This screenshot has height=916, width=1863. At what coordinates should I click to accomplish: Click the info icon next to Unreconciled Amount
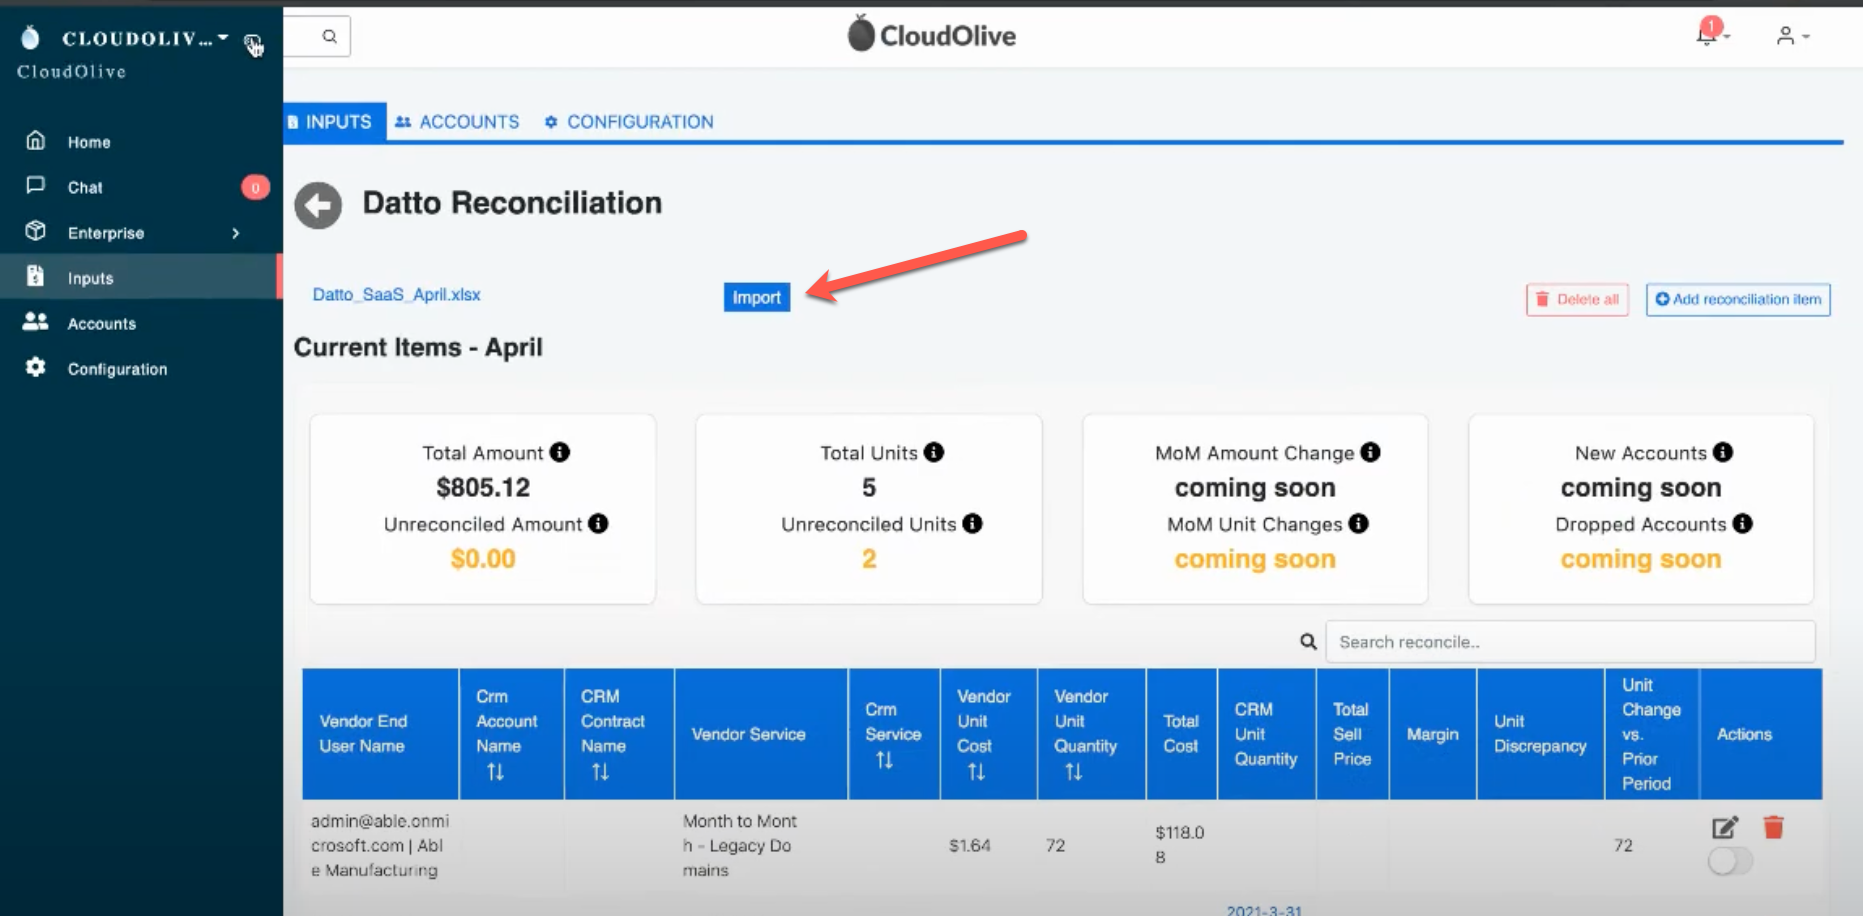(598, 523)
